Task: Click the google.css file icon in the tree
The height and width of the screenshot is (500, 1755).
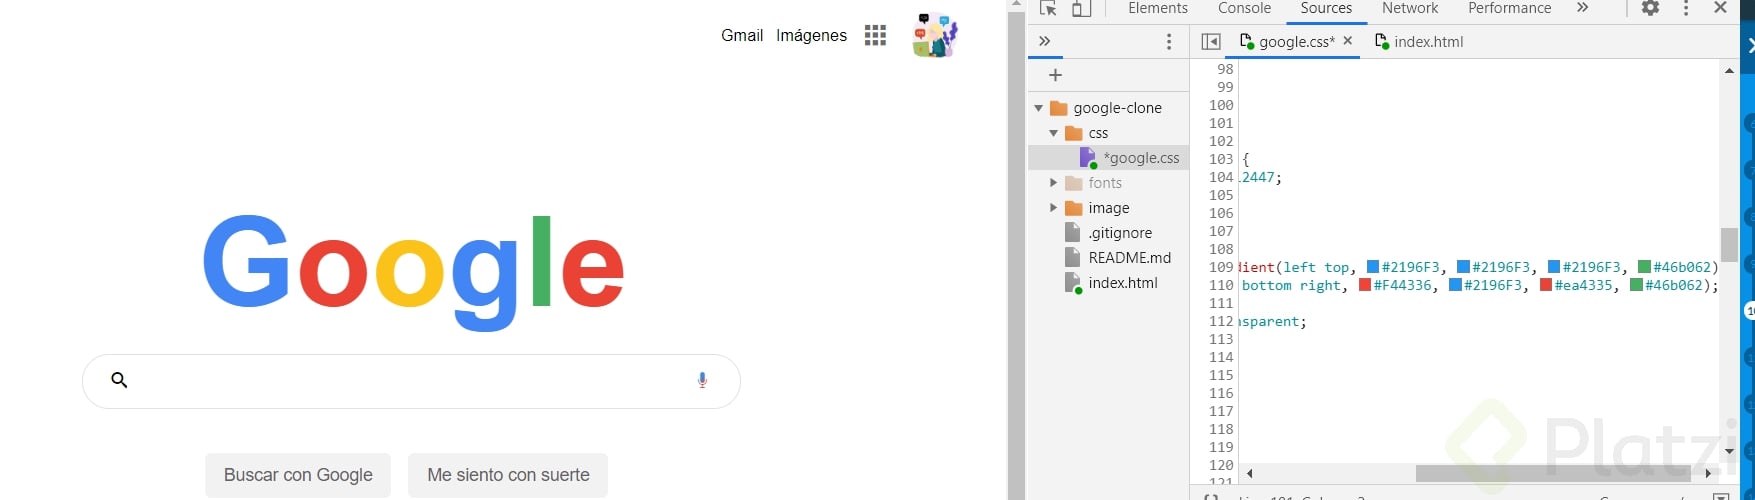Action: coord(1088,158)
